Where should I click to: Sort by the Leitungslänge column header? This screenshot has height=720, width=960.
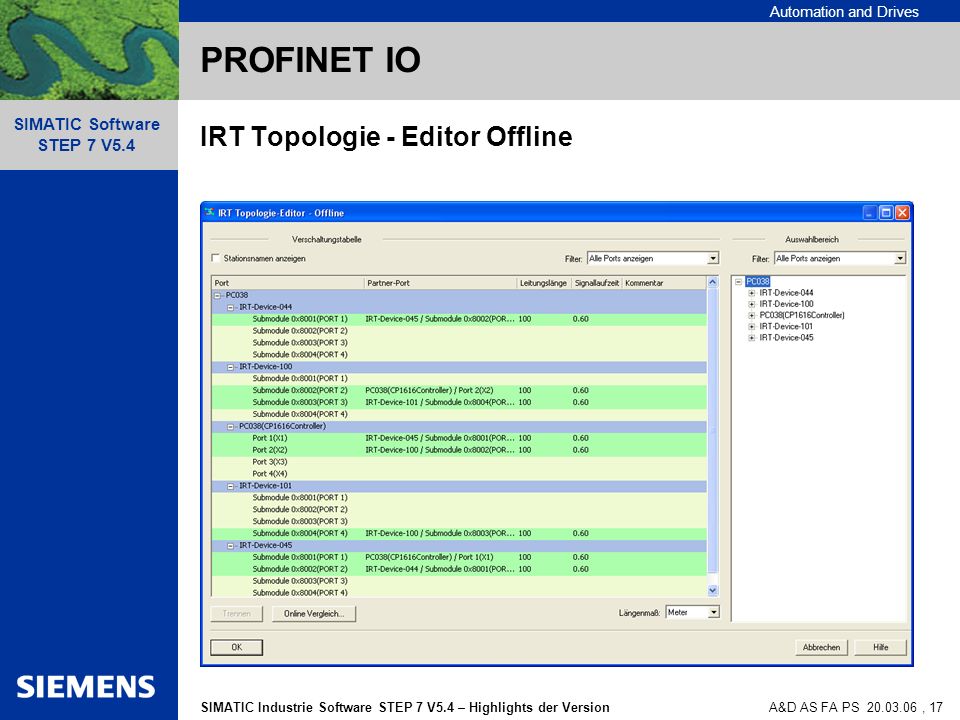coord(544,283)
